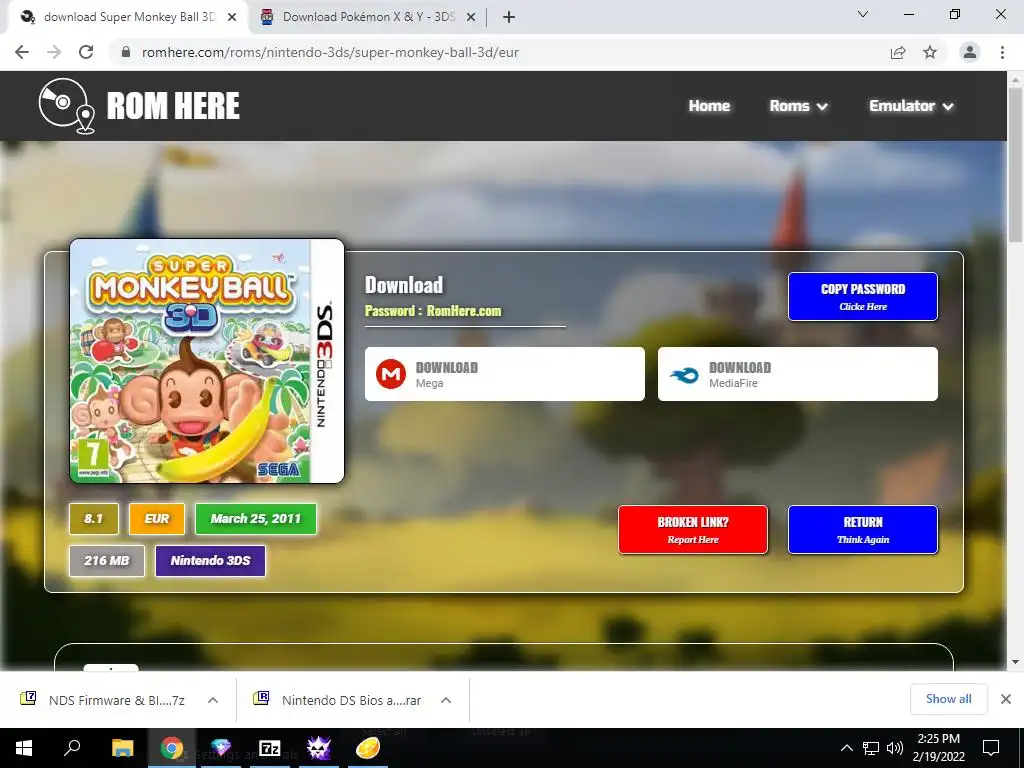Open the clock showing 2:25 PM
The width and height of the screenshot is (1024, 768).
point(938,748)
